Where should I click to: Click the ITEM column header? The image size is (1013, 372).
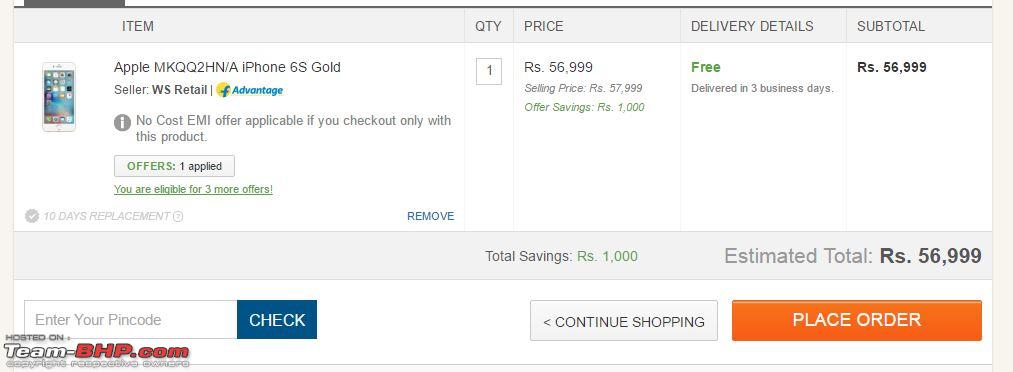138,26
